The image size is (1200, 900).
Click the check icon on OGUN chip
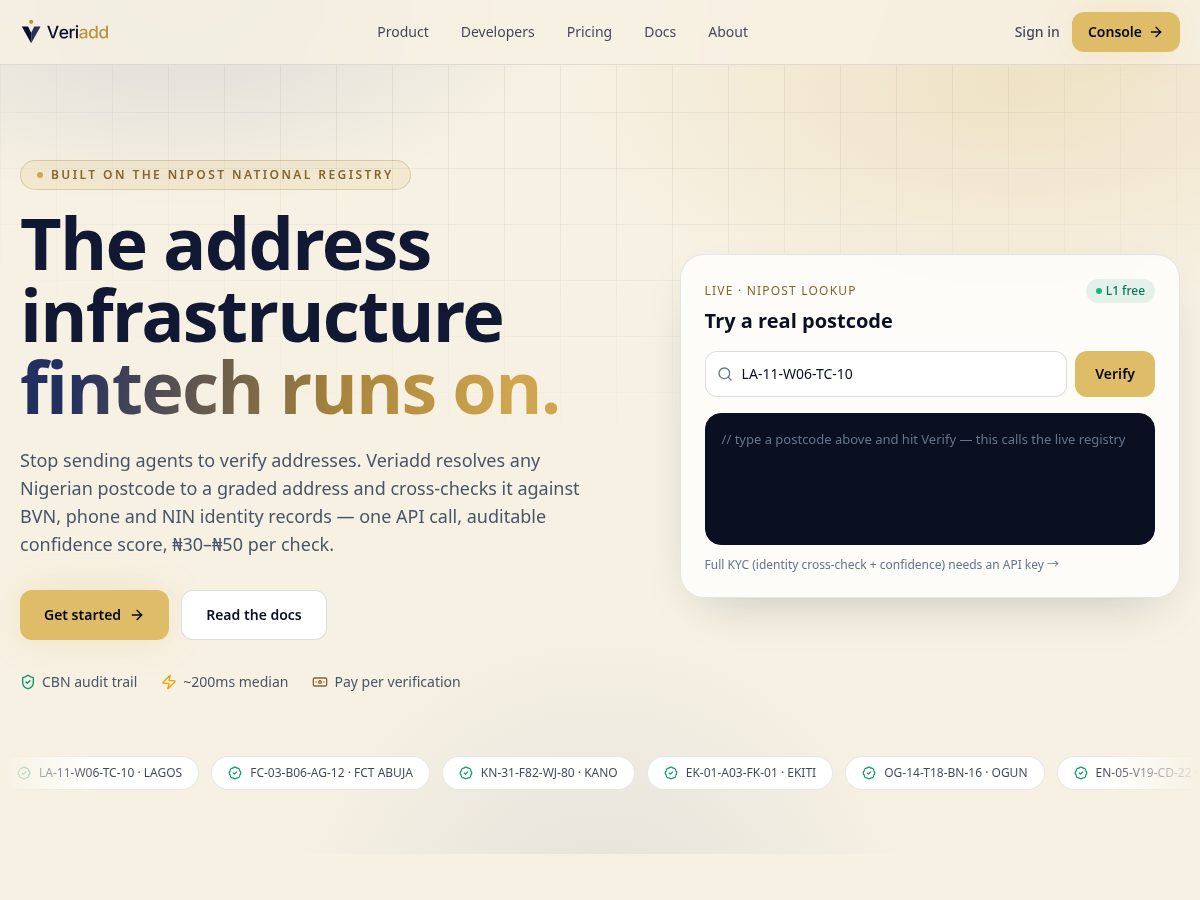pyautogui.click(x=869, y=773)
